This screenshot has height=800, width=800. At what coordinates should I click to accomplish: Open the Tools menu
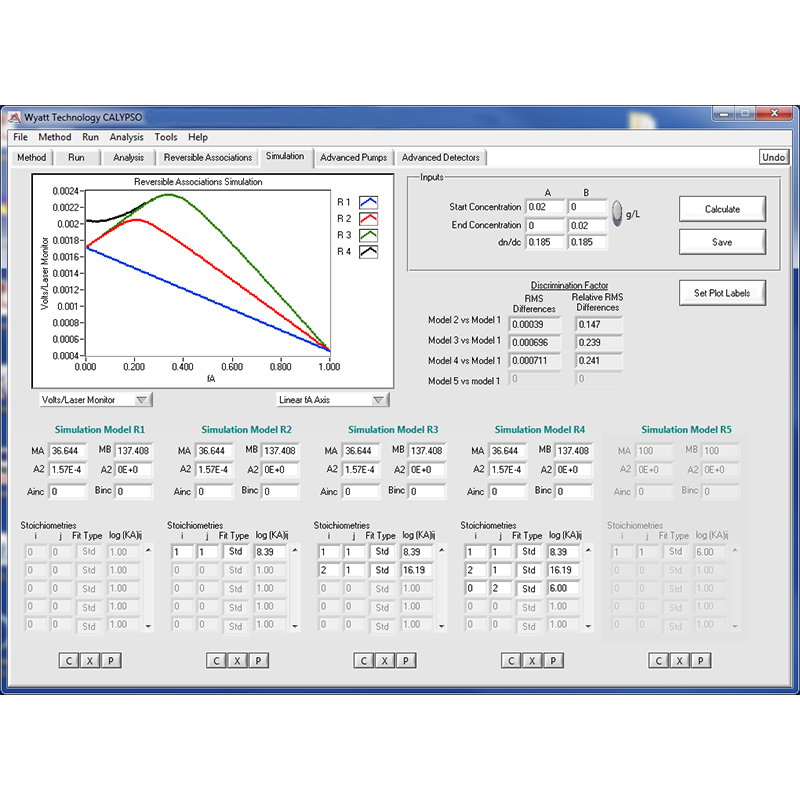click(166, 137)
